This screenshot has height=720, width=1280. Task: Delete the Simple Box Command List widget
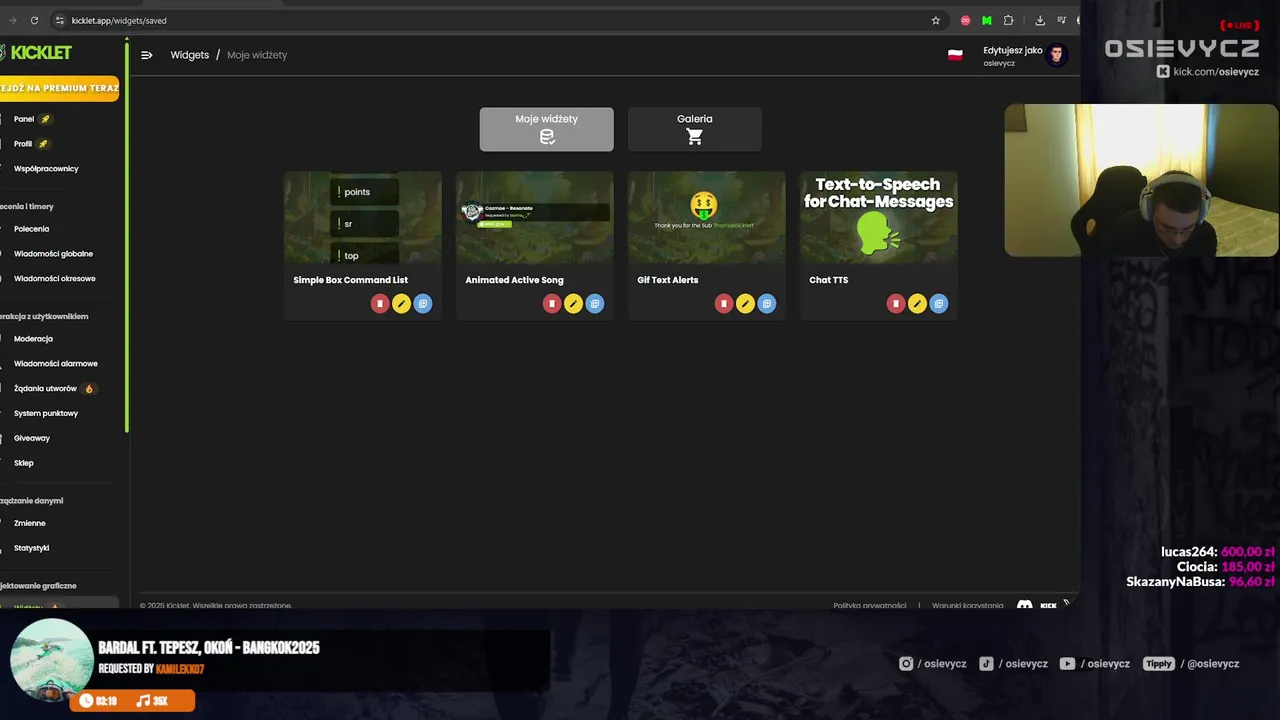coord(380,304)
